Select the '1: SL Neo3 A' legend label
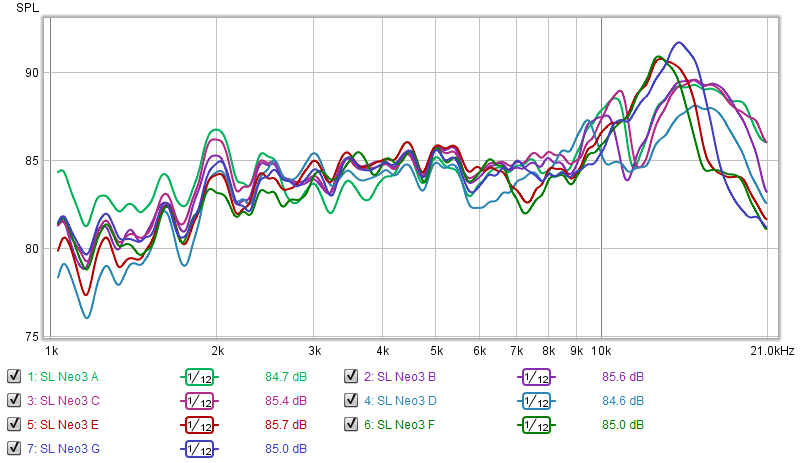The width and height of the screenshot is (800, 463). 63,377
